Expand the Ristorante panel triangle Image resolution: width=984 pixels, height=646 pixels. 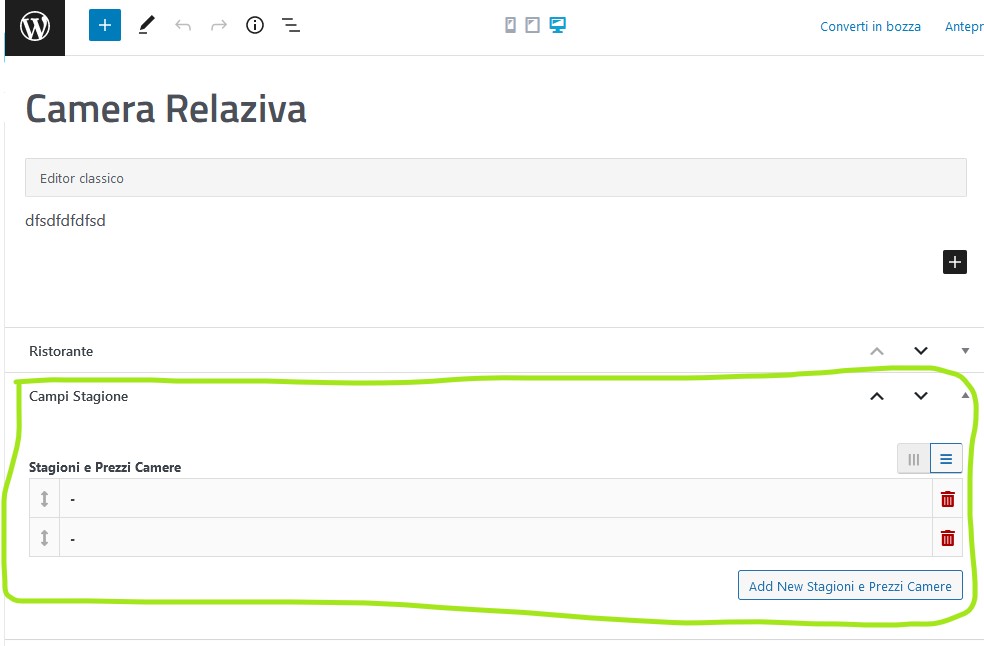(965, 351)
